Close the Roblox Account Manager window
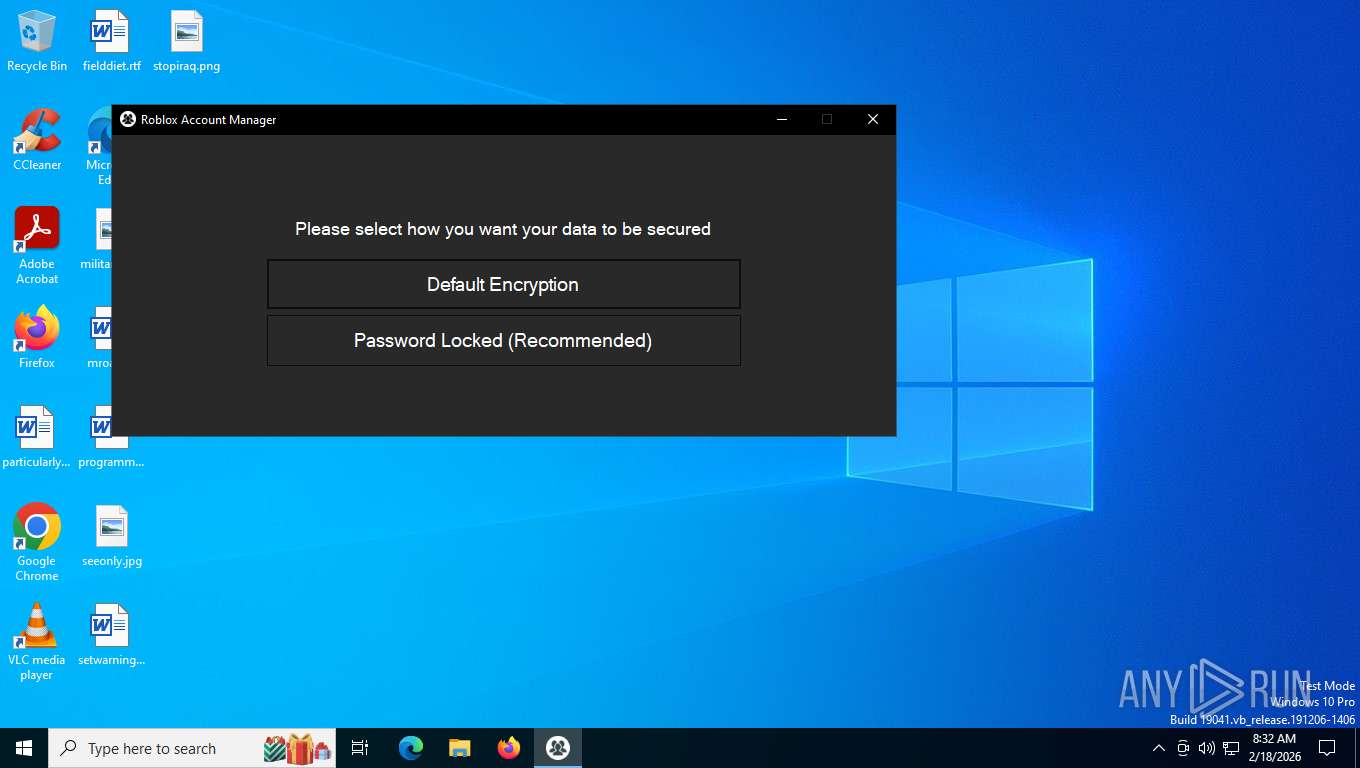Screen dimensions: 1360x768 click(x=872, y=119)
